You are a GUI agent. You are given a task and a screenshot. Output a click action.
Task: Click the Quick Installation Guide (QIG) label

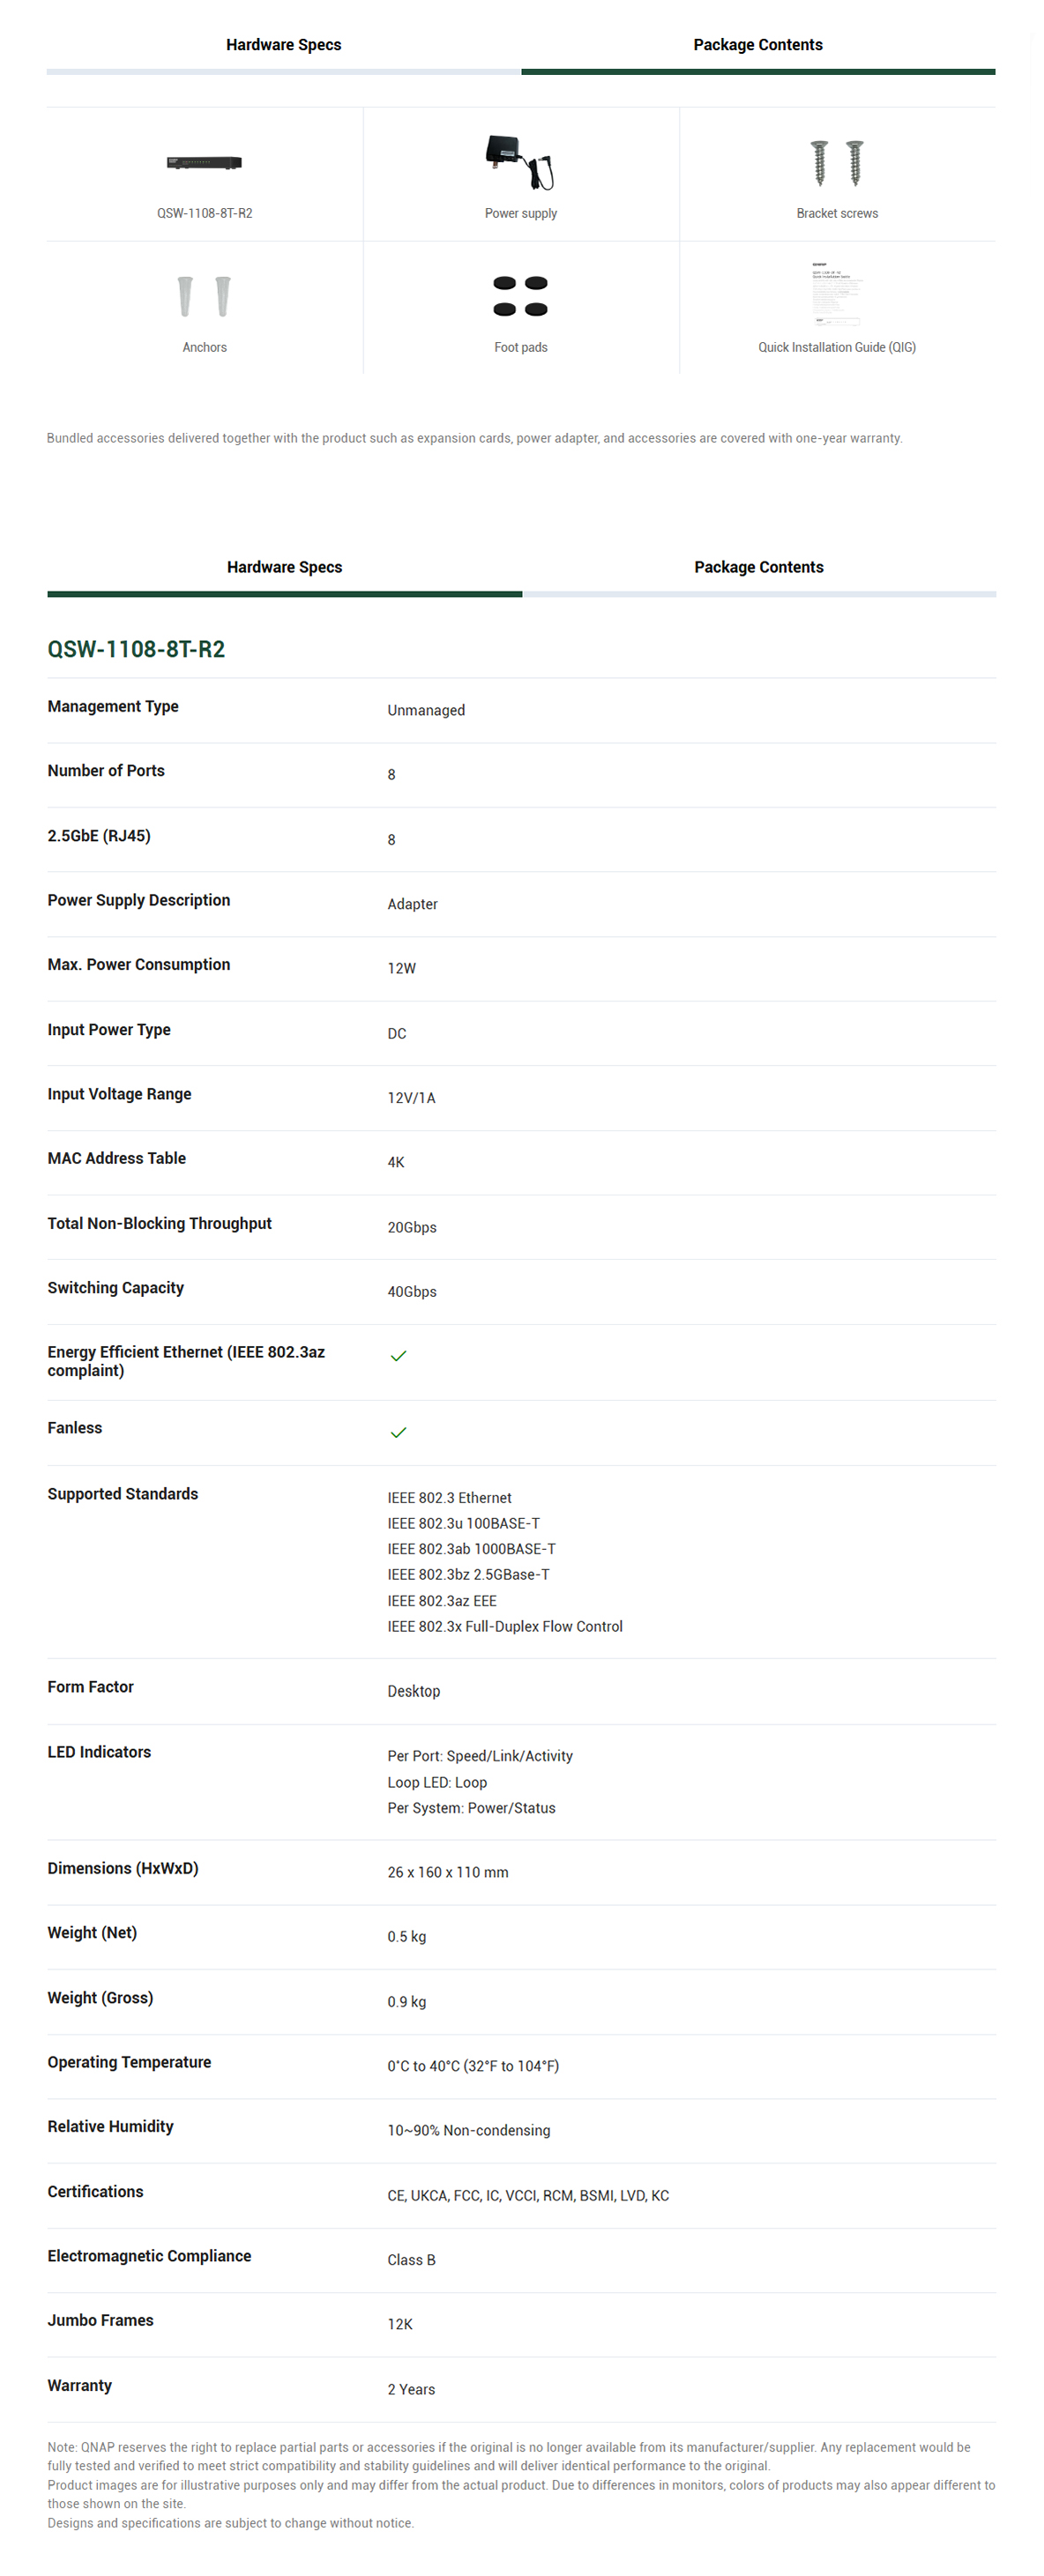pyautogui.click(x=837, y=347)
